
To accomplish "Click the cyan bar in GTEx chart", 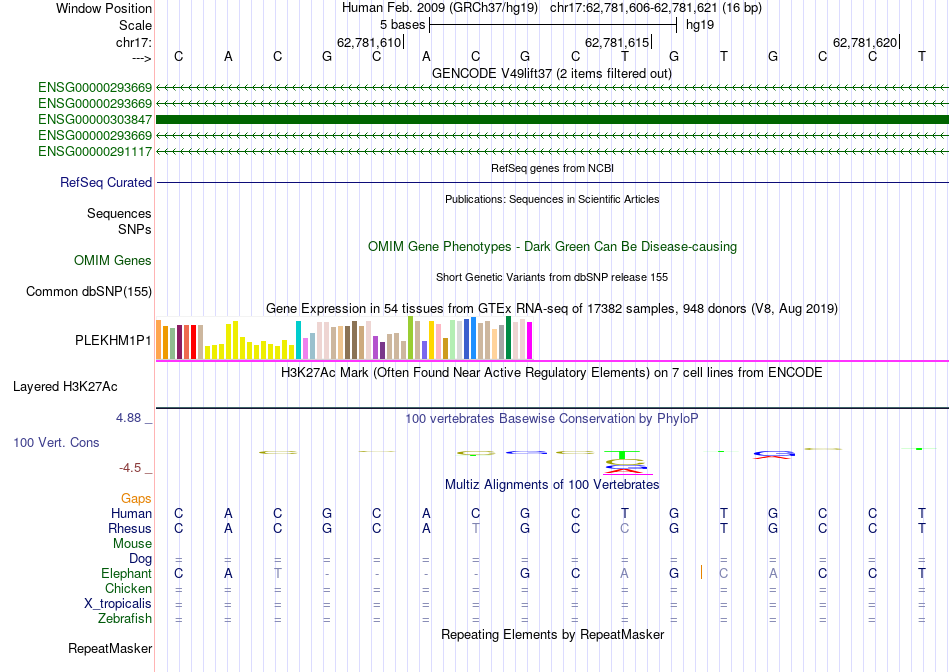I will pyautogui.click(x=299, y=340).
